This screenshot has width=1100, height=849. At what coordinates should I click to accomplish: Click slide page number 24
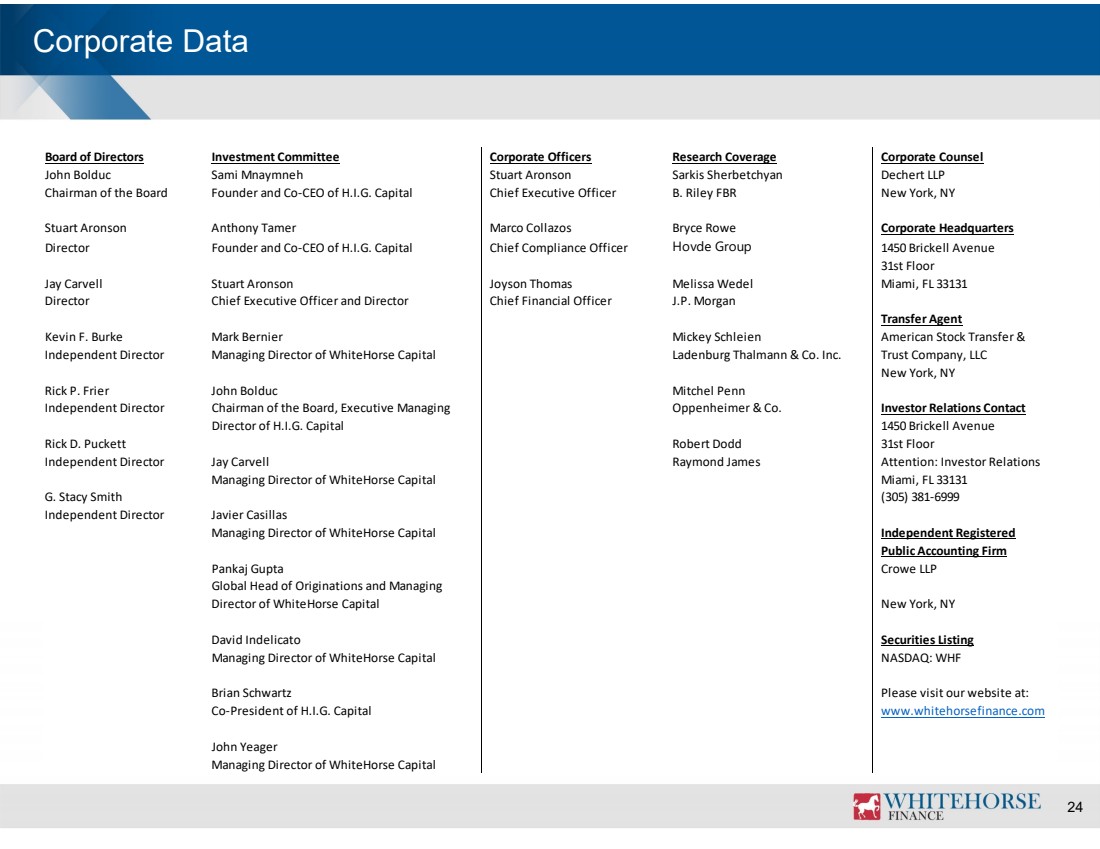(1074, 807)
